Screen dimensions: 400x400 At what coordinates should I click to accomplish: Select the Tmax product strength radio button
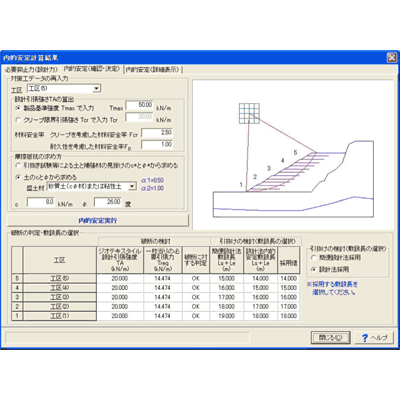click(x=18, y=108)
